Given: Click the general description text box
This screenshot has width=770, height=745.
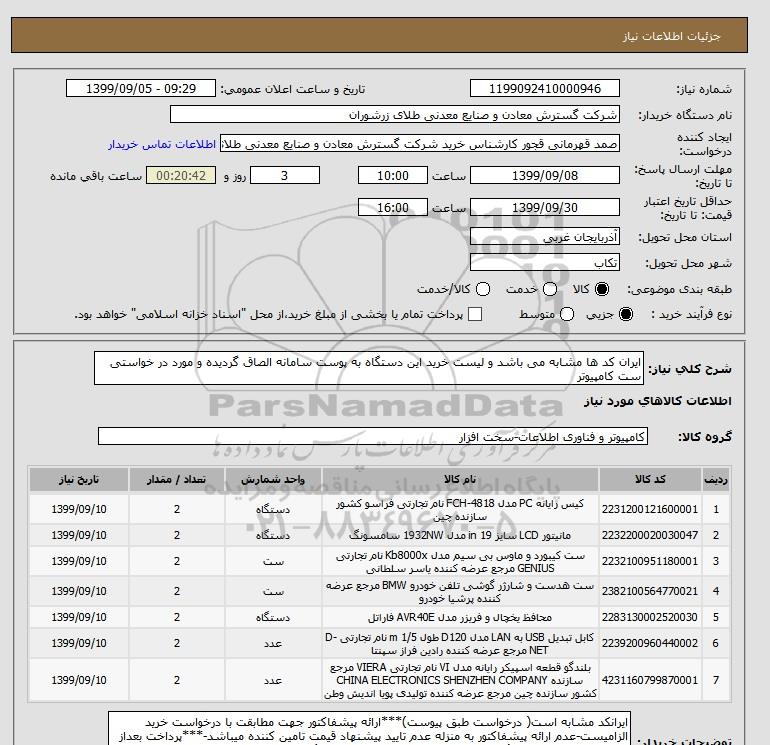Looking at the screenshot, I should pos(369,368).
